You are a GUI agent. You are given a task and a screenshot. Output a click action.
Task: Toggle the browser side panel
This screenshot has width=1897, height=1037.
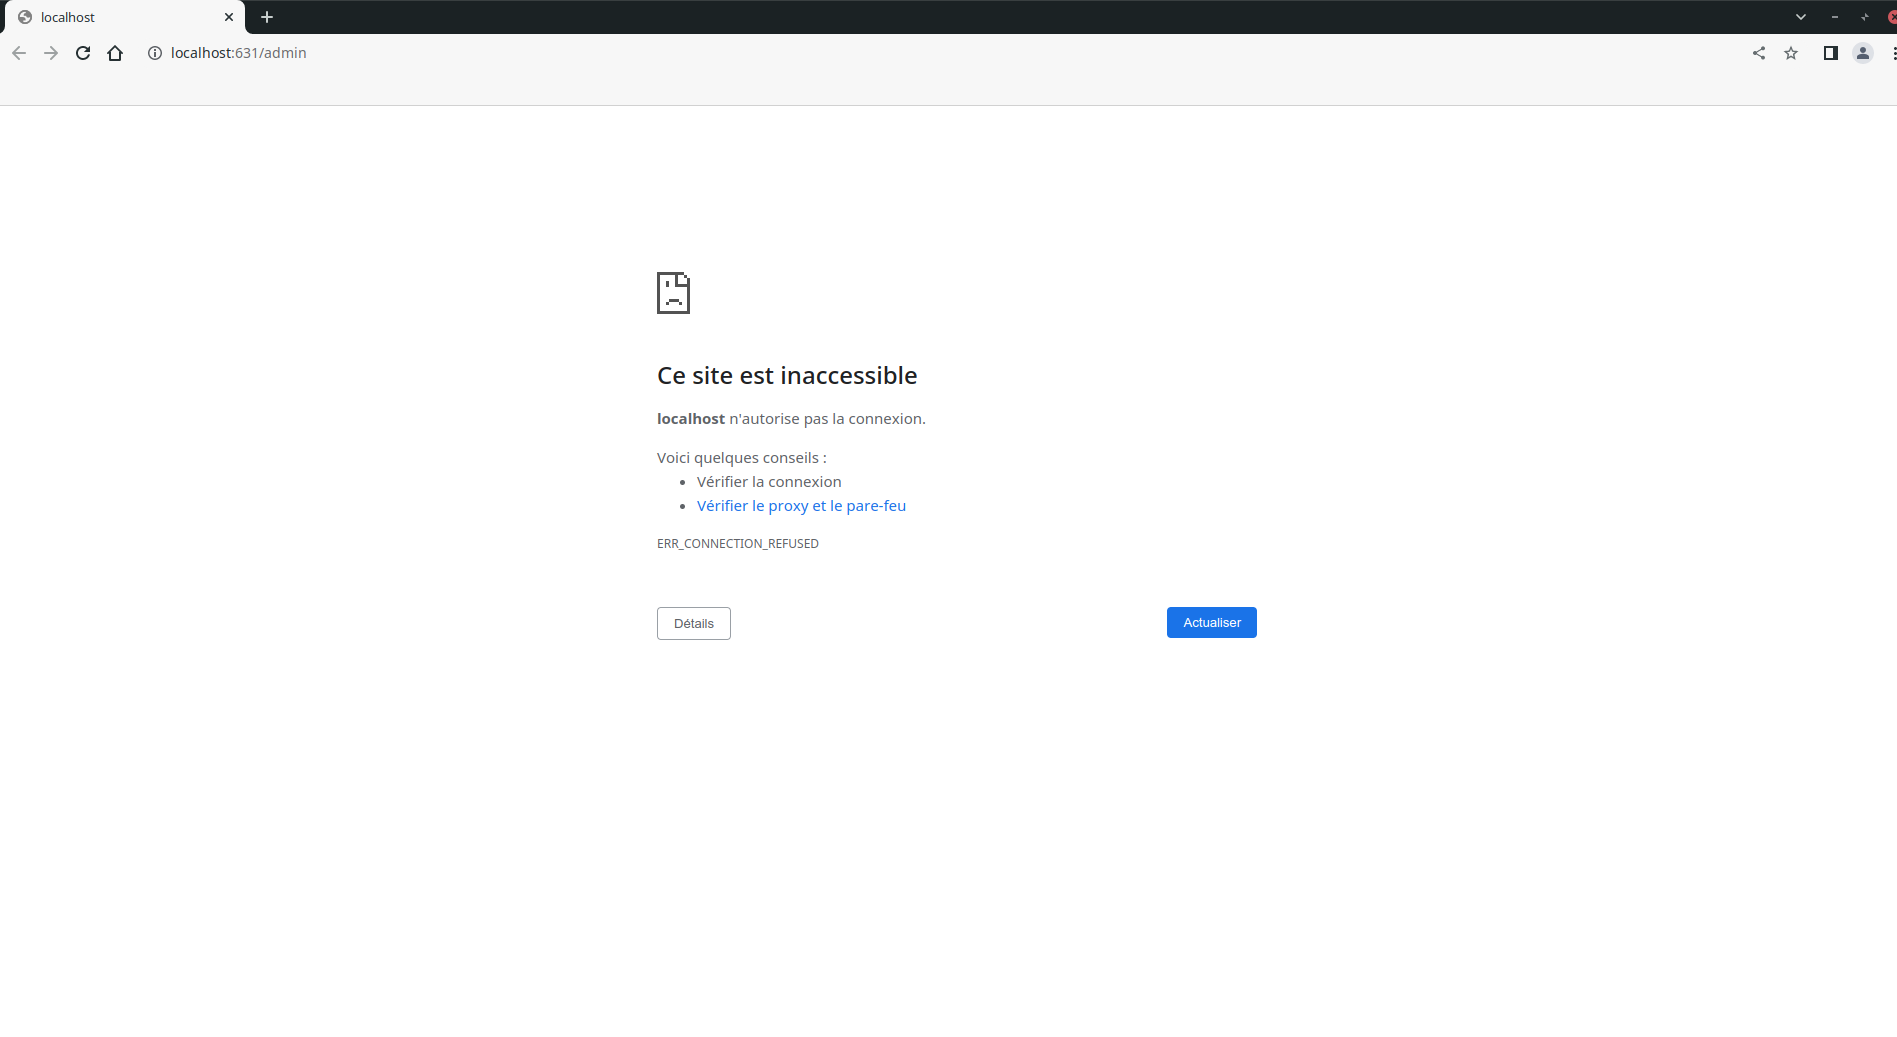[x=1830, y=53]
